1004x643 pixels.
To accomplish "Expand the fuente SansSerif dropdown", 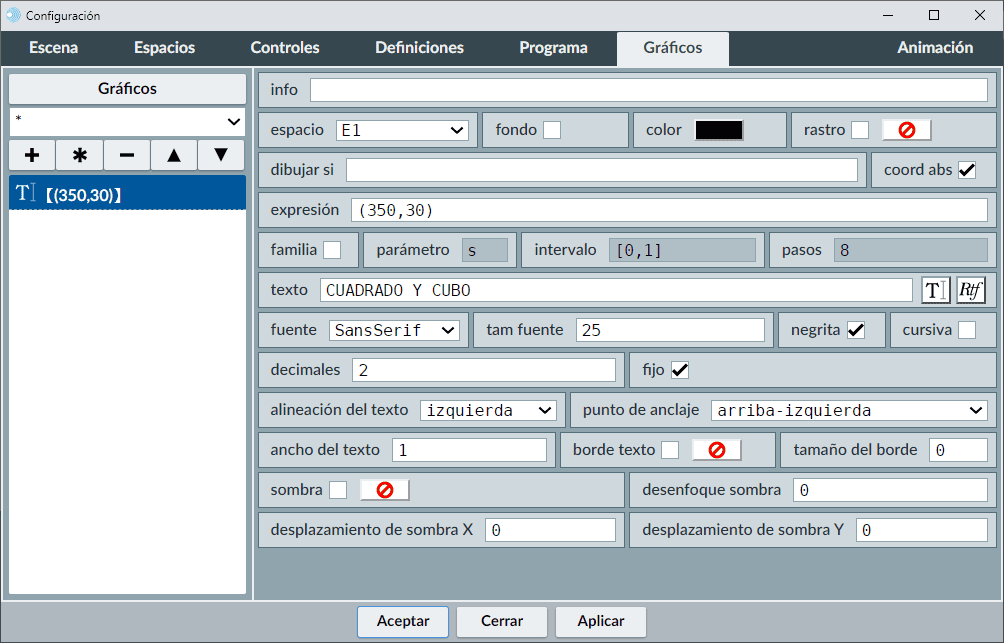I will 394,330.
